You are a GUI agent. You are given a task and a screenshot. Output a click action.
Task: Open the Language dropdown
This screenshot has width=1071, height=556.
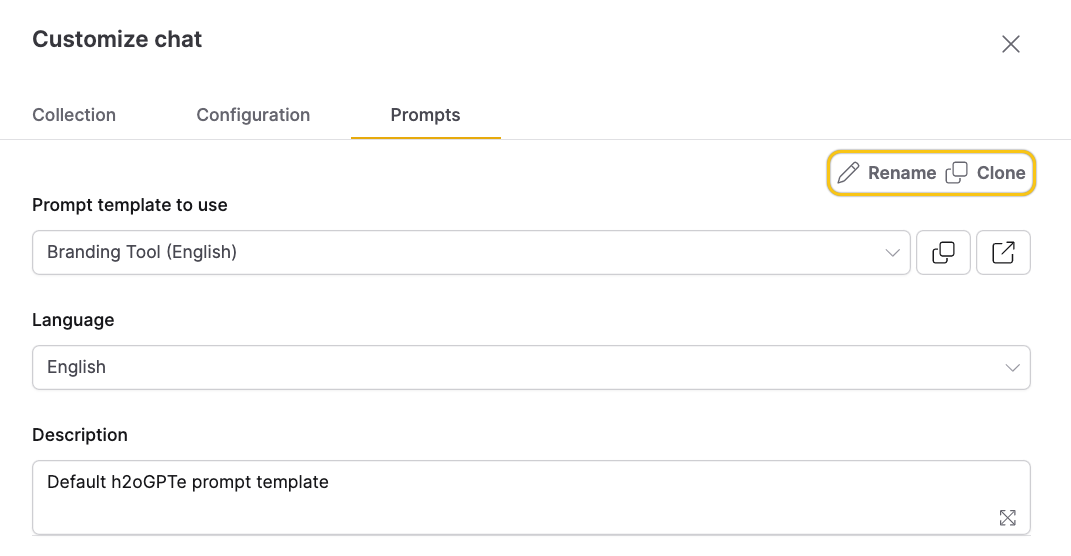coord(531,367)
